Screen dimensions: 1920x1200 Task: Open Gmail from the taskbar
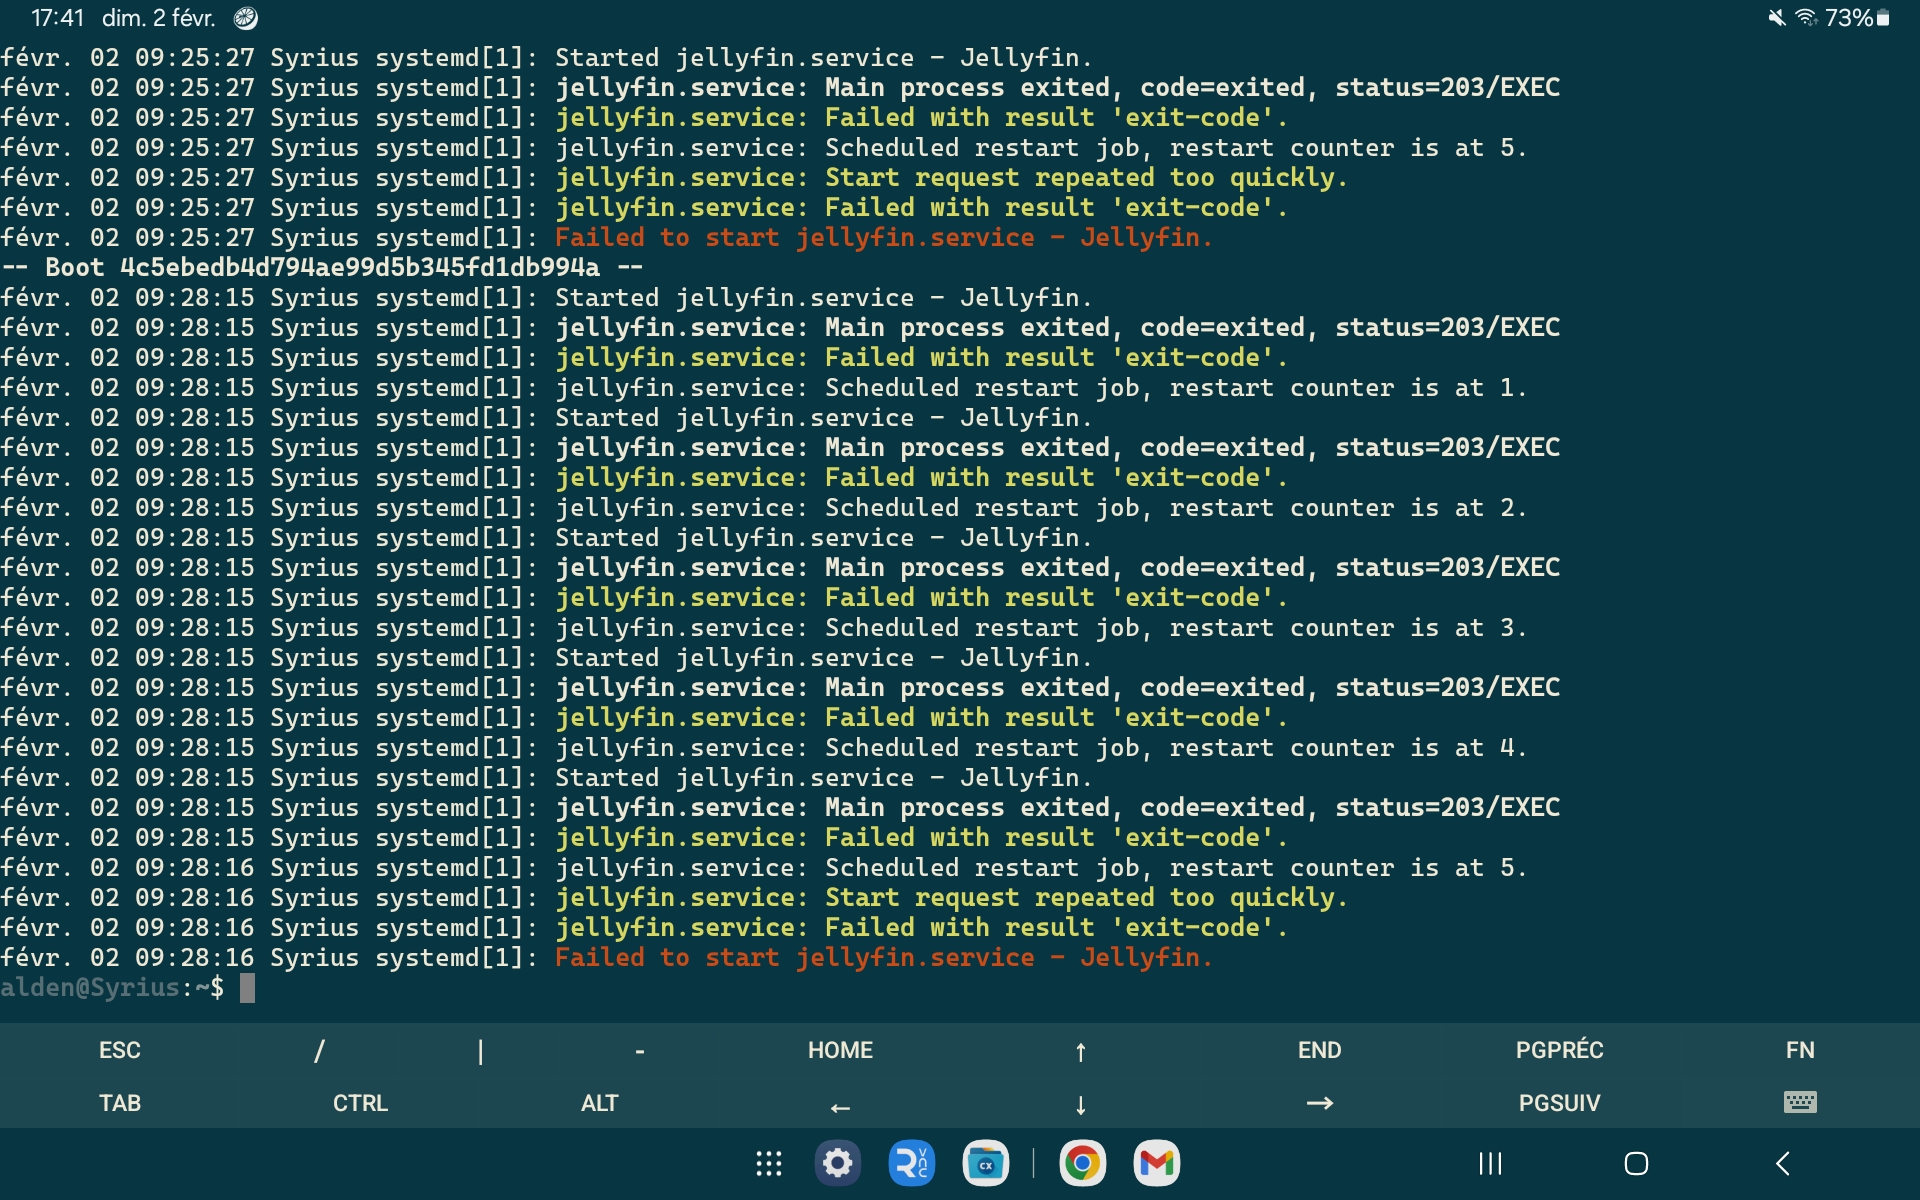(x=1156, y=1163)
